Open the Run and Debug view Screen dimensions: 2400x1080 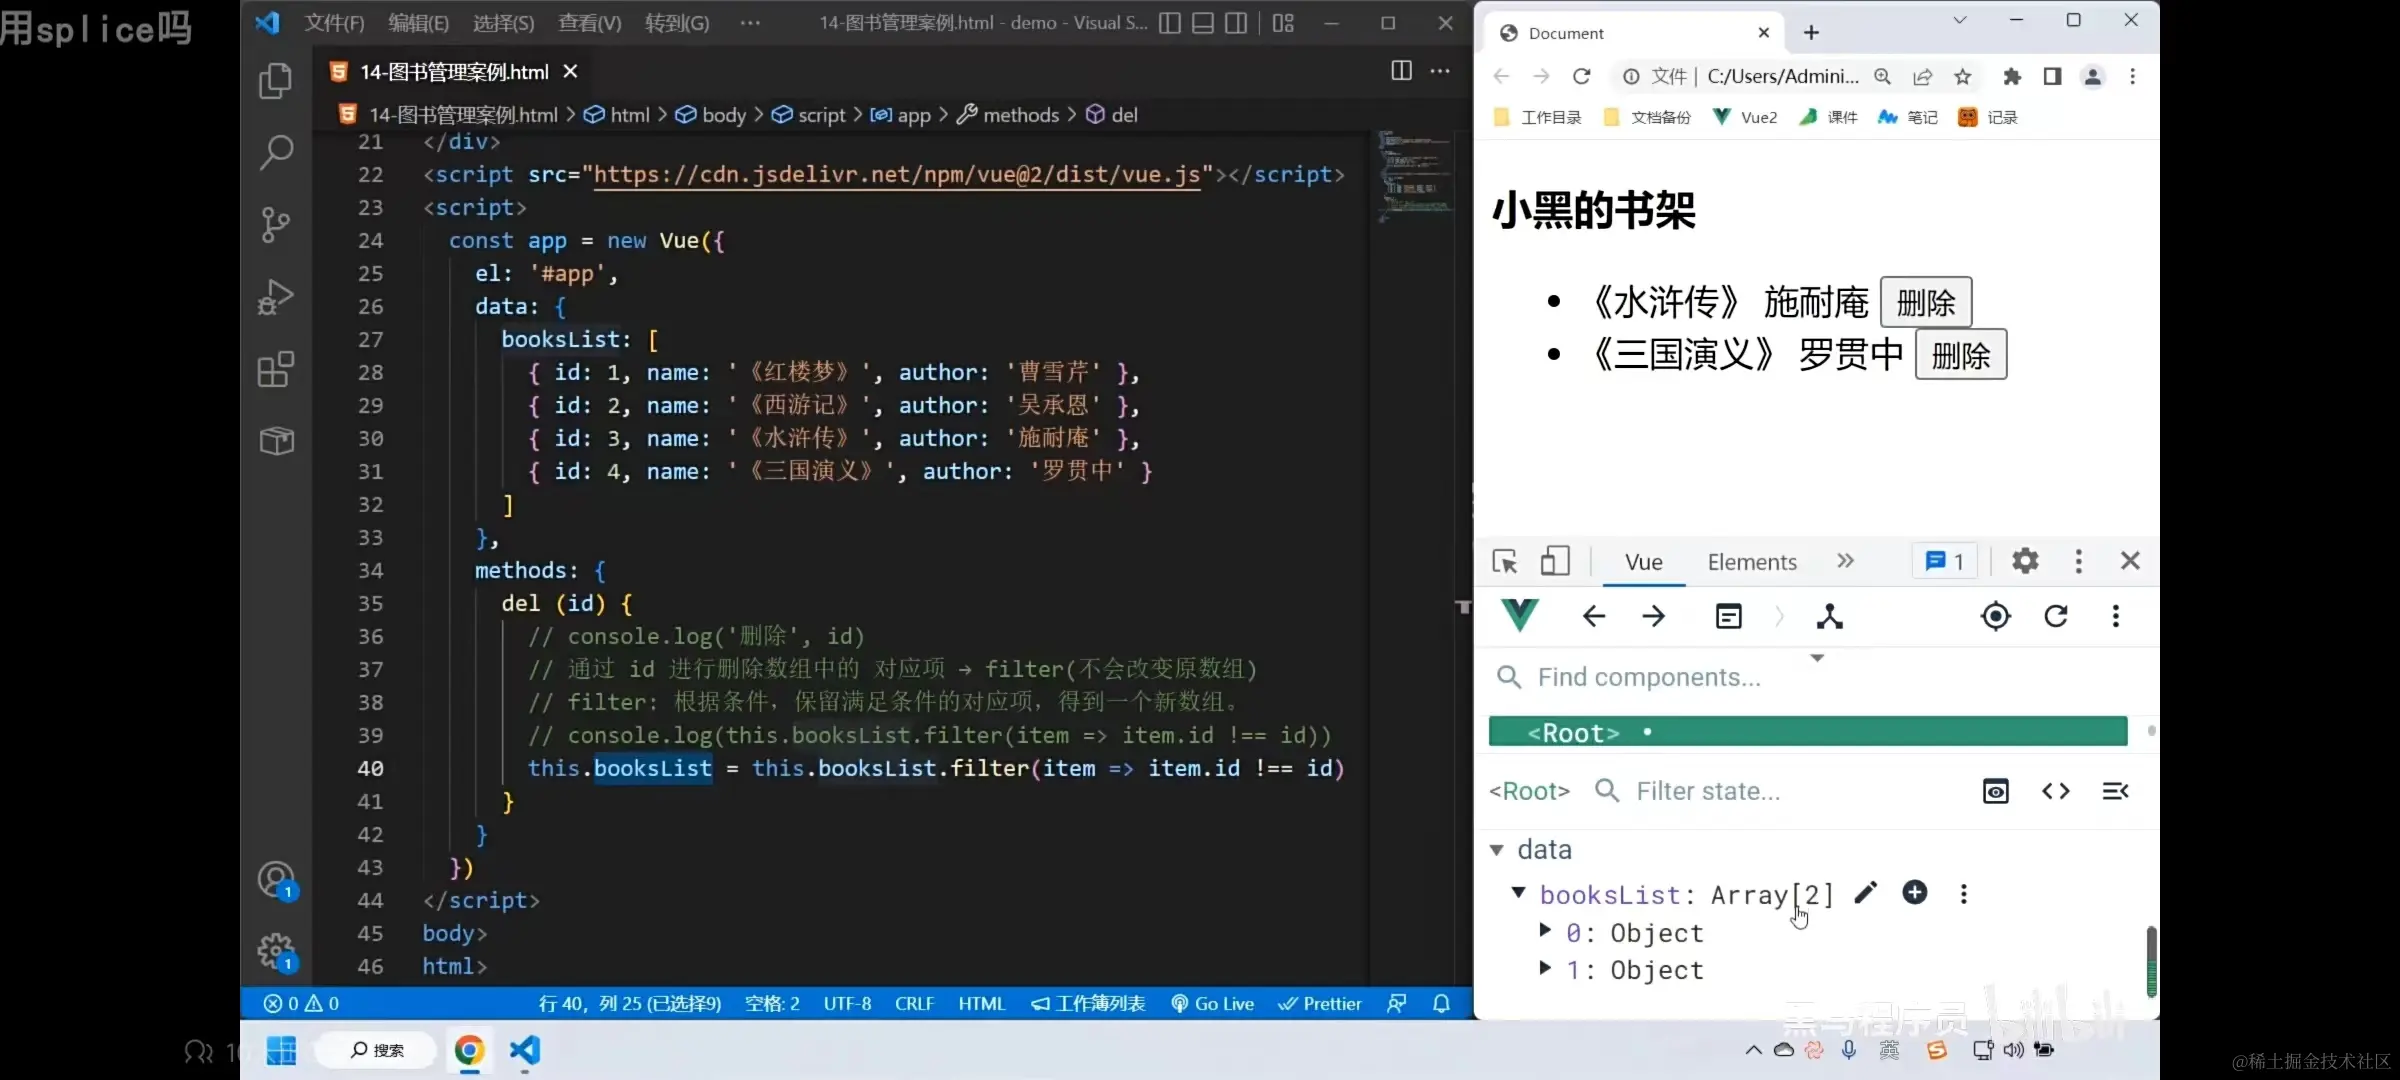click(x=276, y=297)
